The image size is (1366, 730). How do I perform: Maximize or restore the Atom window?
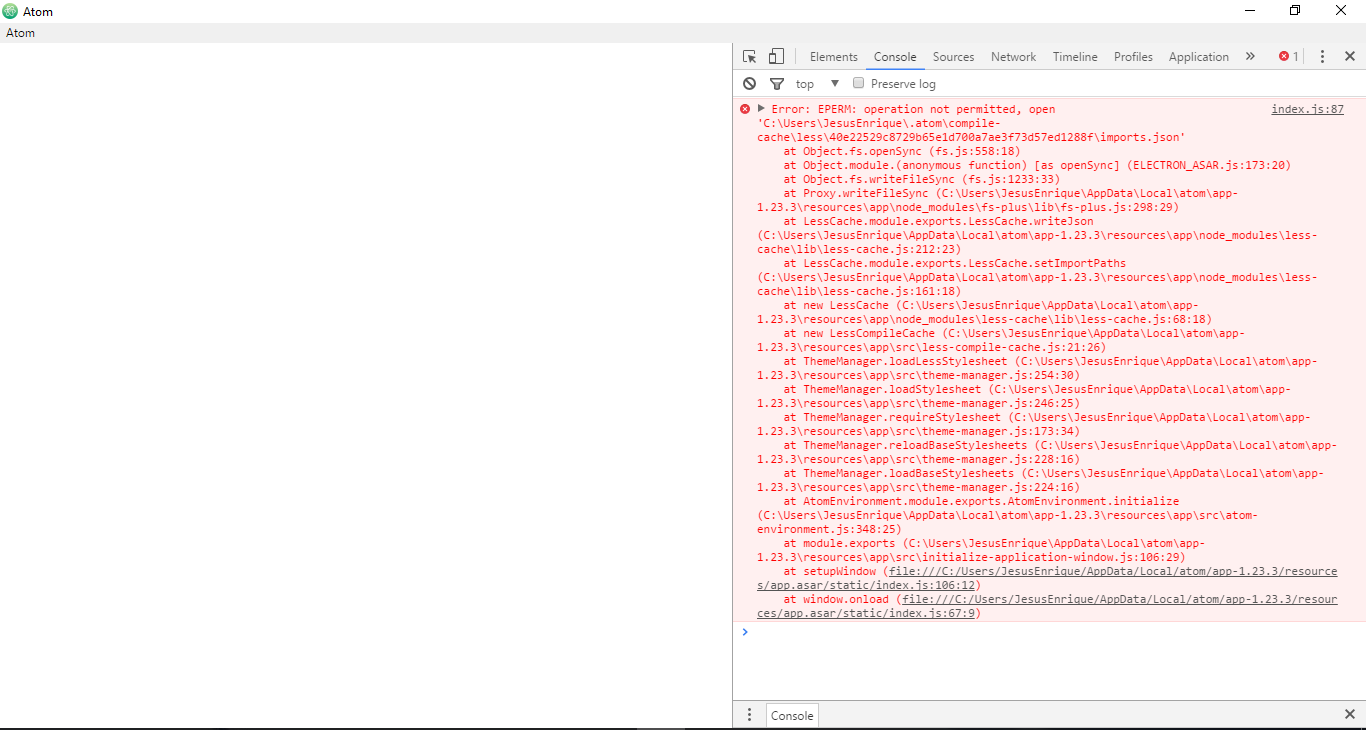tap(1295, 11)
